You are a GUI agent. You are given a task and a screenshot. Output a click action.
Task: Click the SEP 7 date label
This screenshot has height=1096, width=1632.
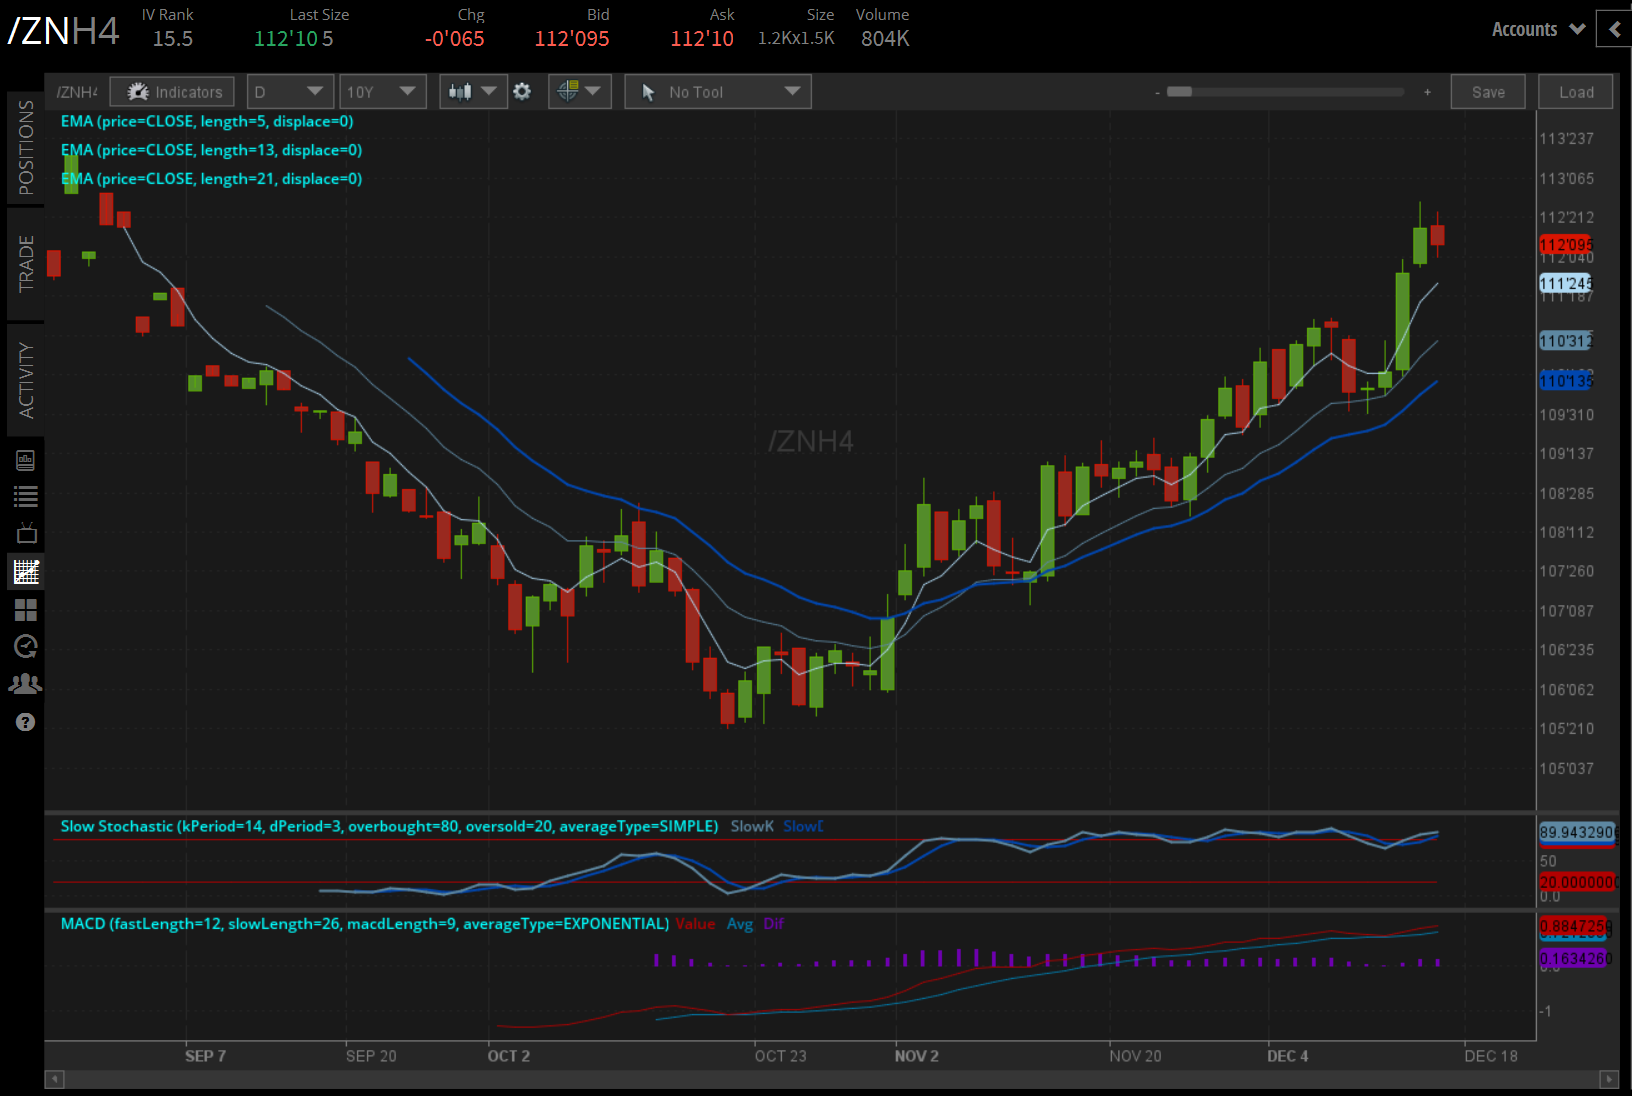pos(205,1056)
